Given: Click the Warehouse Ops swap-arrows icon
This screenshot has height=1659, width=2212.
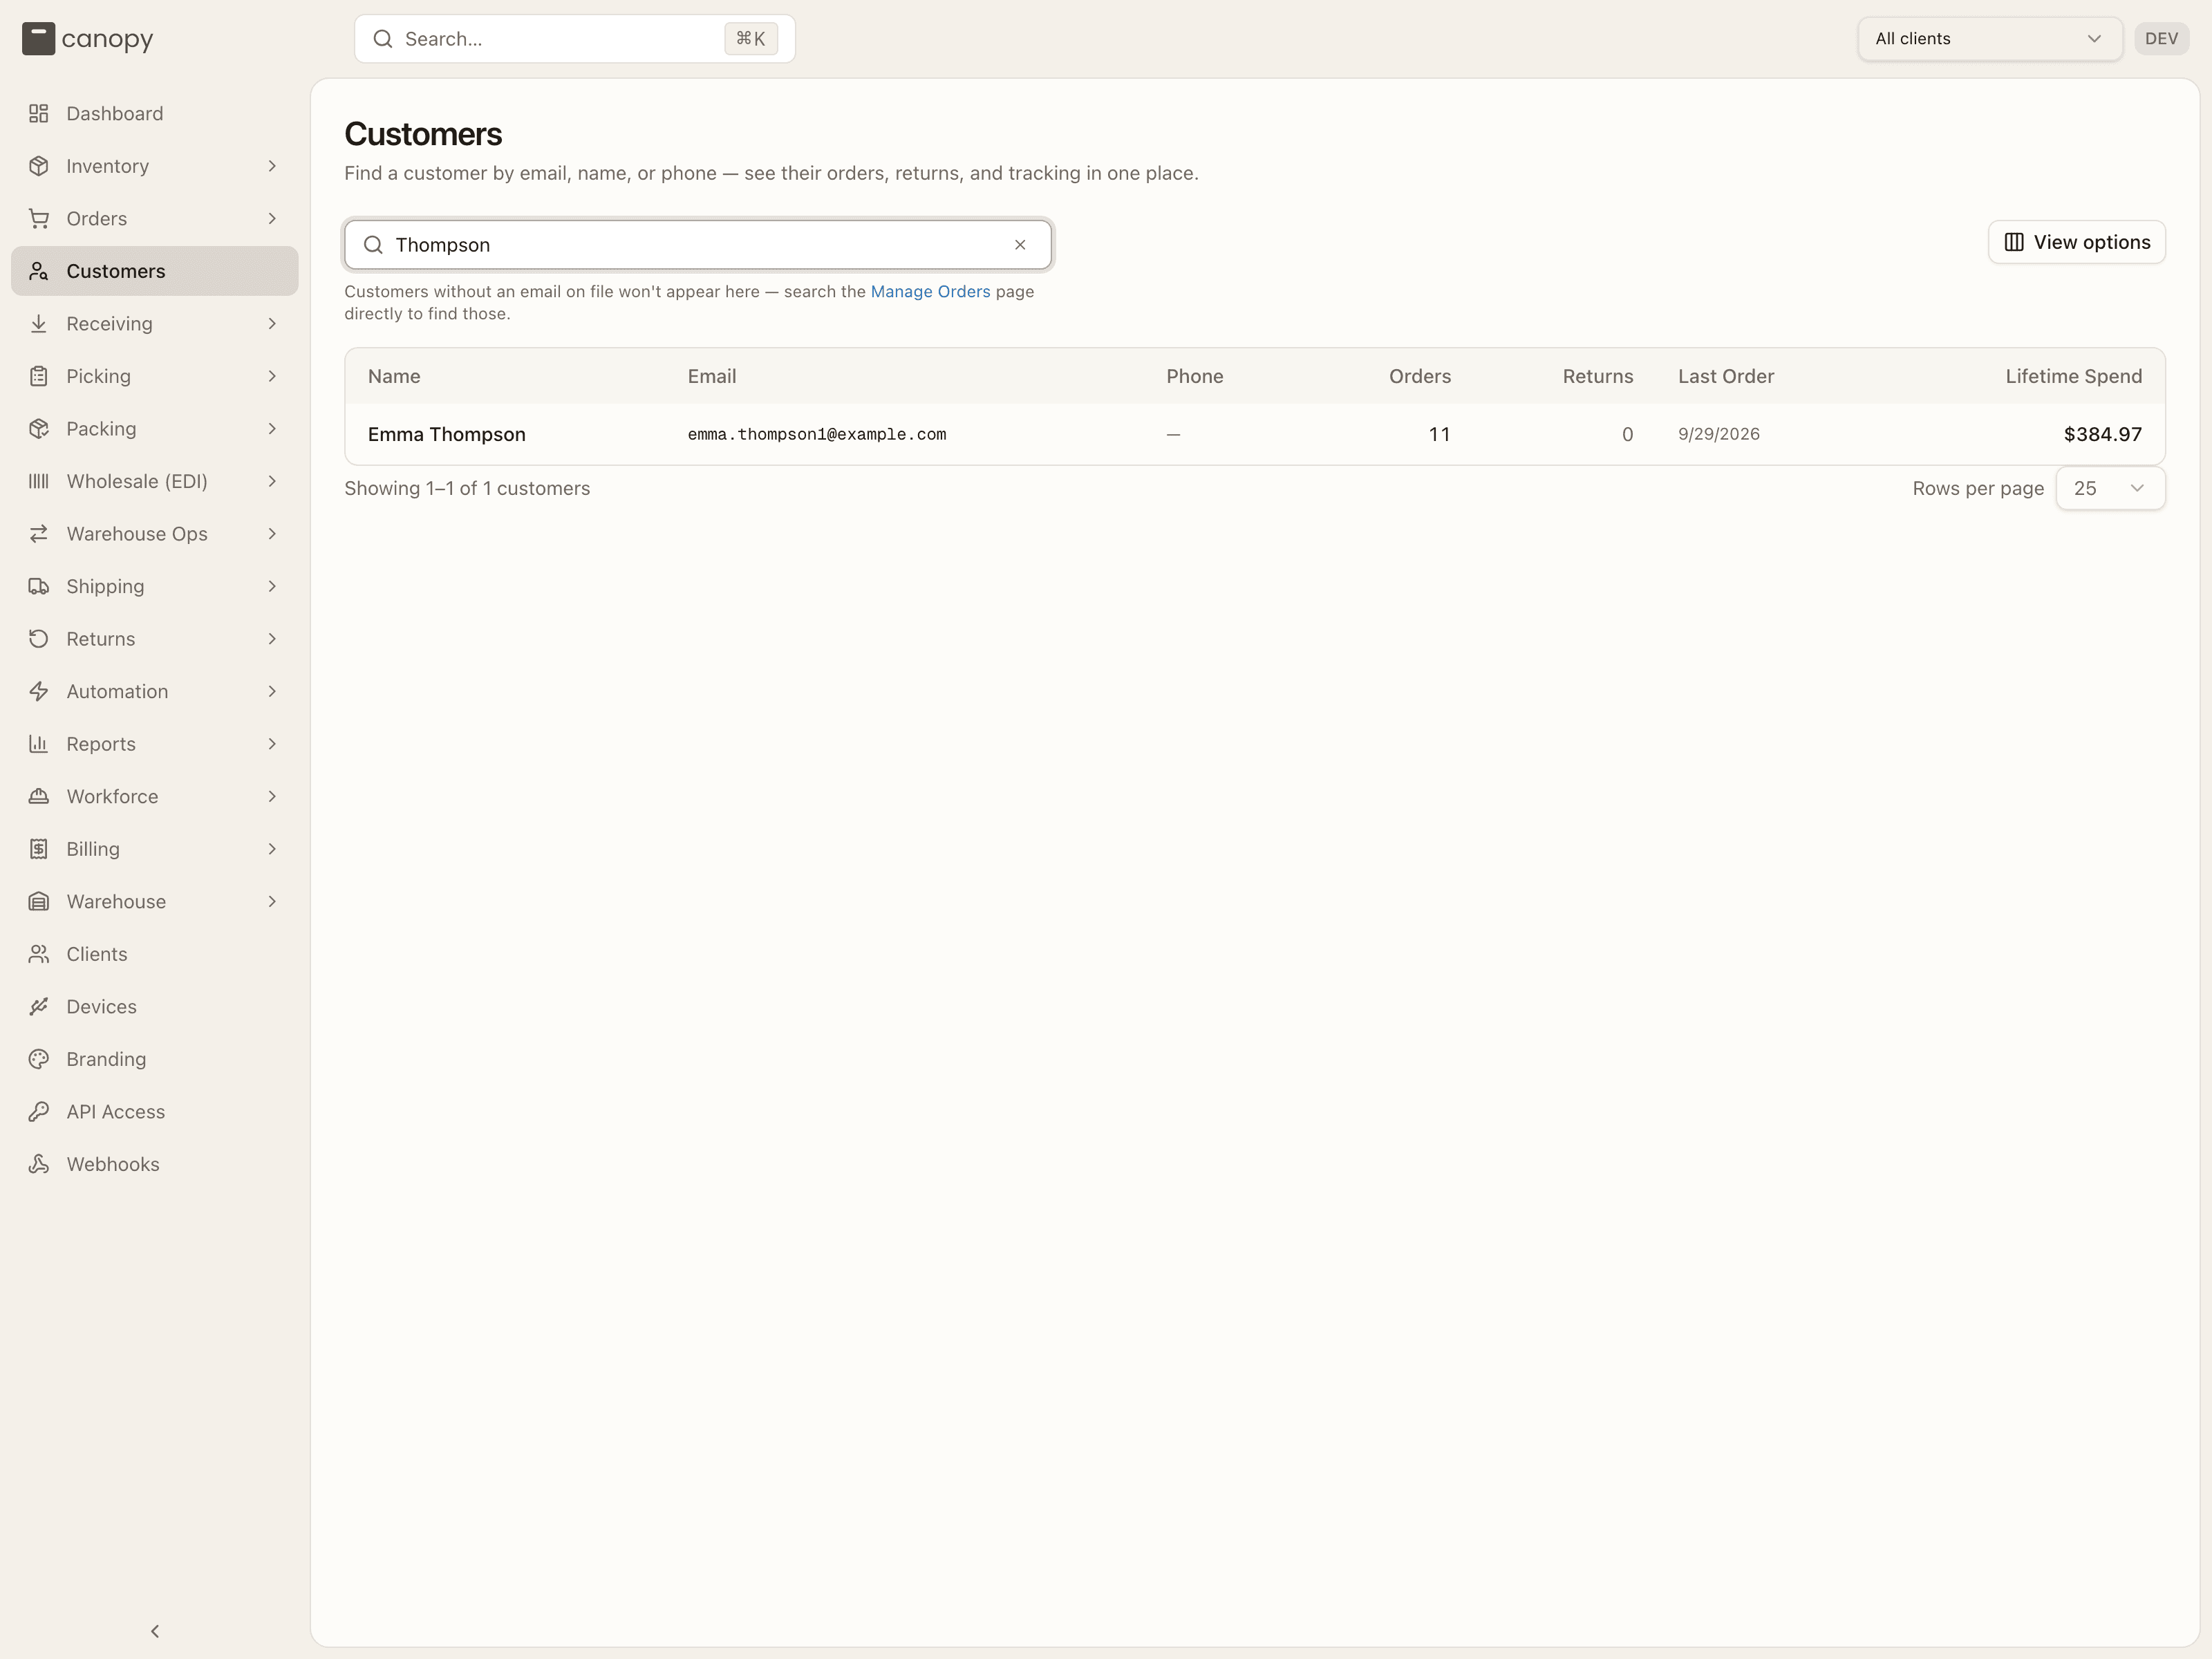Looking at the screenshot, I should [39, 533].
